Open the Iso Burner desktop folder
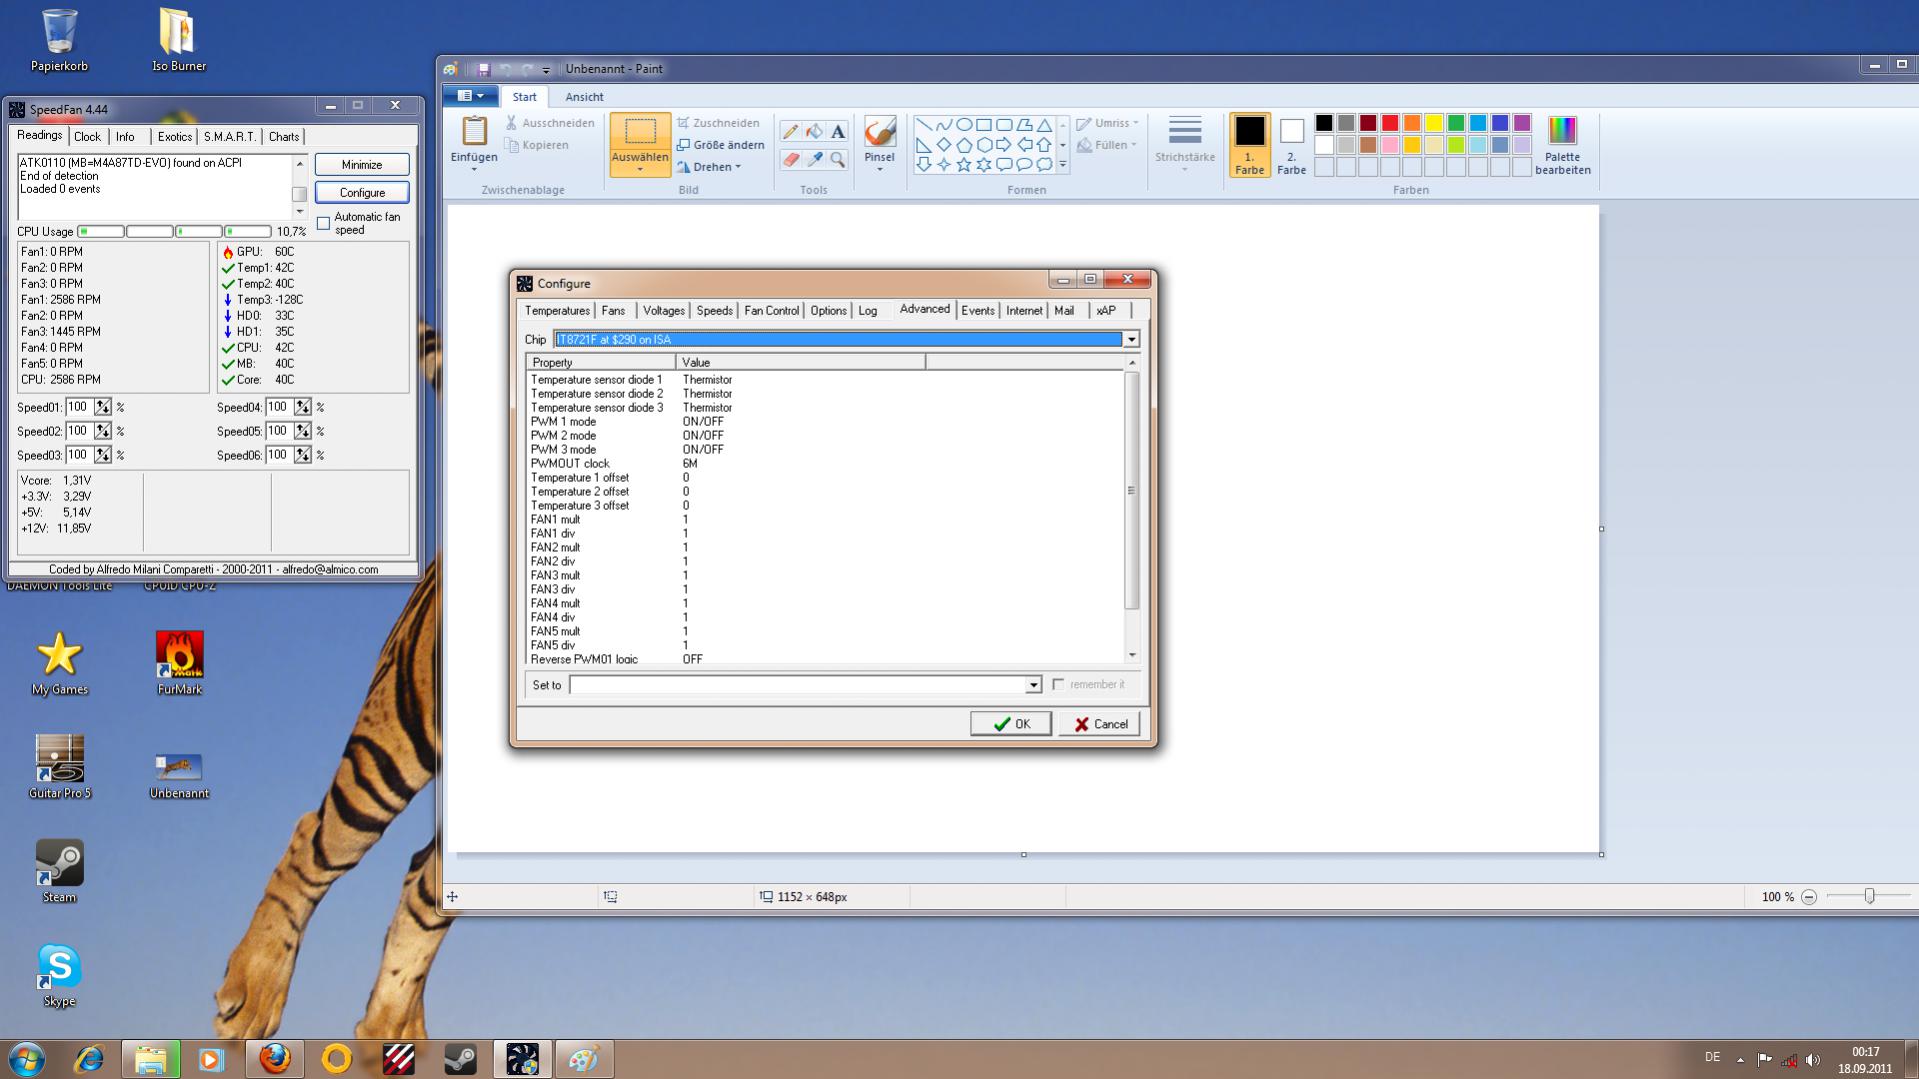Viewport: 1919px width, 1079px height. 179,40
